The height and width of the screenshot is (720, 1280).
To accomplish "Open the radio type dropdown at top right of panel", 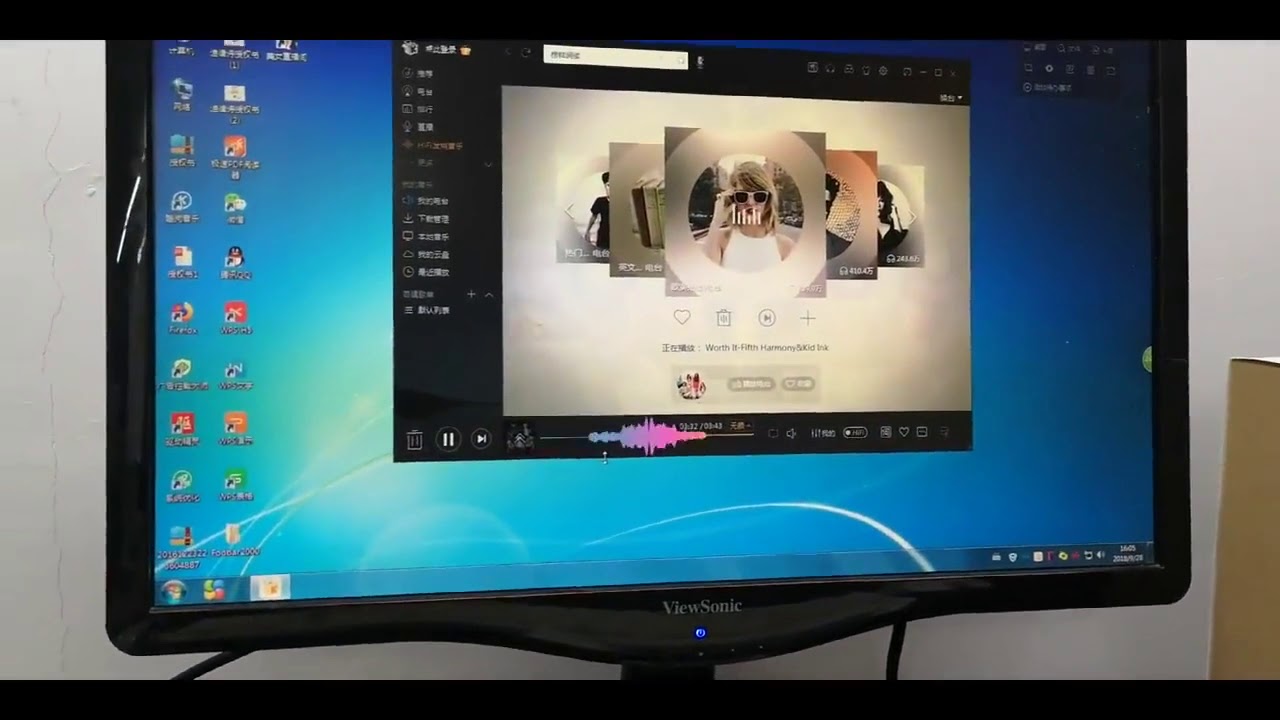I will coord(951,98).
